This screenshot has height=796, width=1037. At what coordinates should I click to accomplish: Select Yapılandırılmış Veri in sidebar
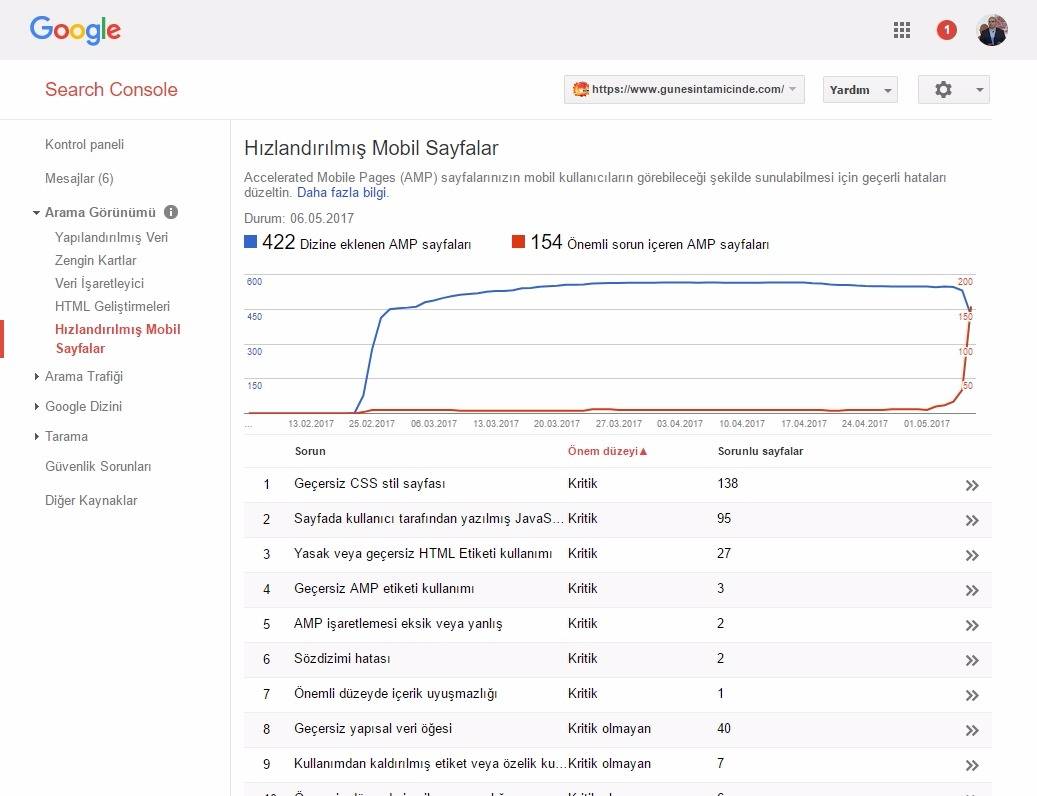111,237
